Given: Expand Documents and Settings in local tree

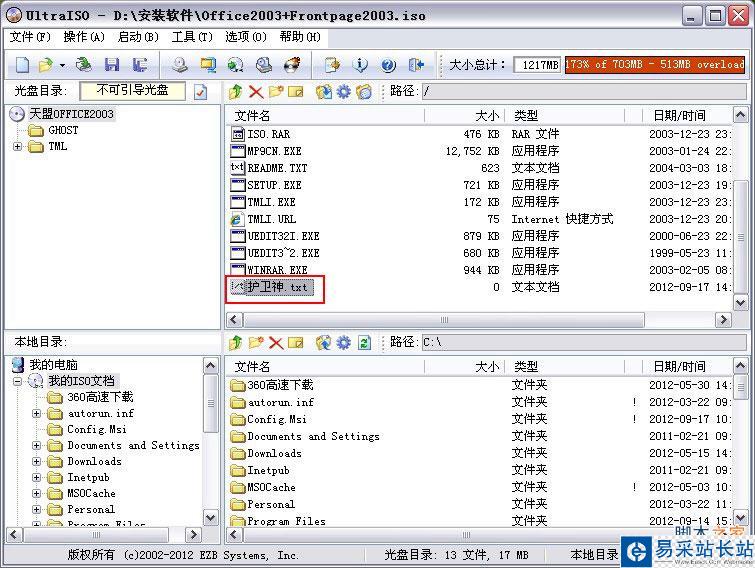Looking at the screenshot, I should (37, 445).
